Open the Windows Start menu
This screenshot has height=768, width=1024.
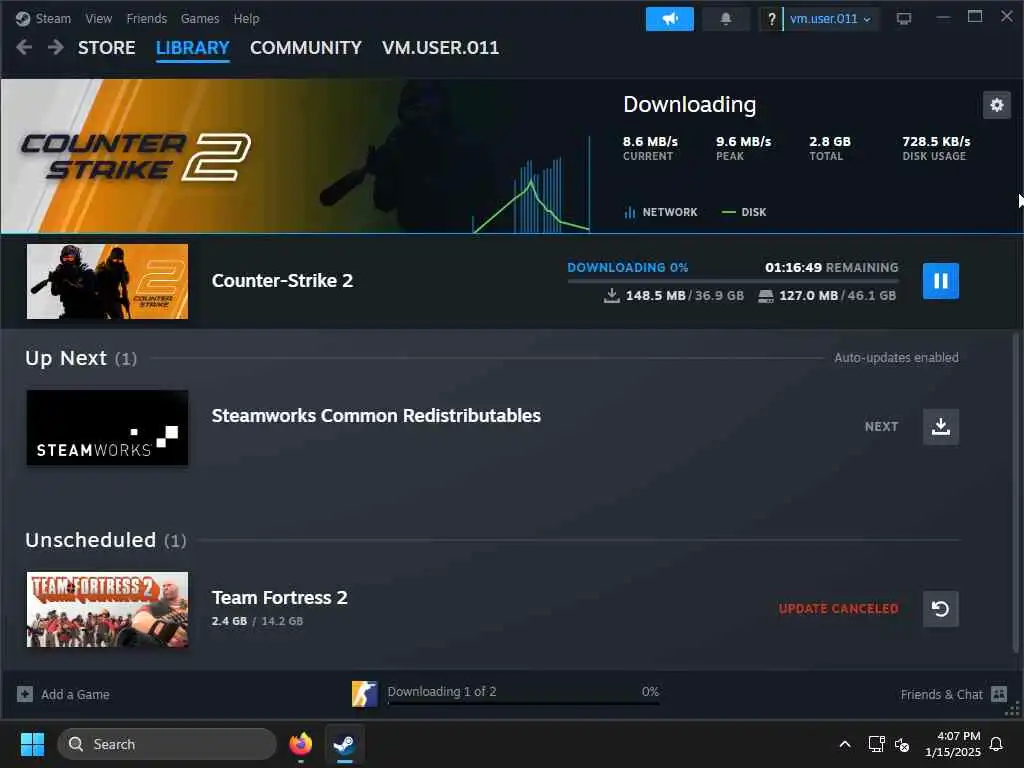32,744
